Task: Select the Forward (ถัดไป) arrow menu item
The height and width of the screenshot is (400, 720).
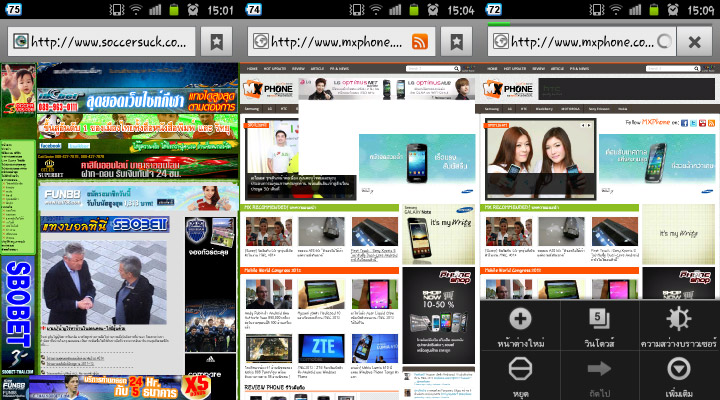Action: pyautogui.click(x=599, y=377)
